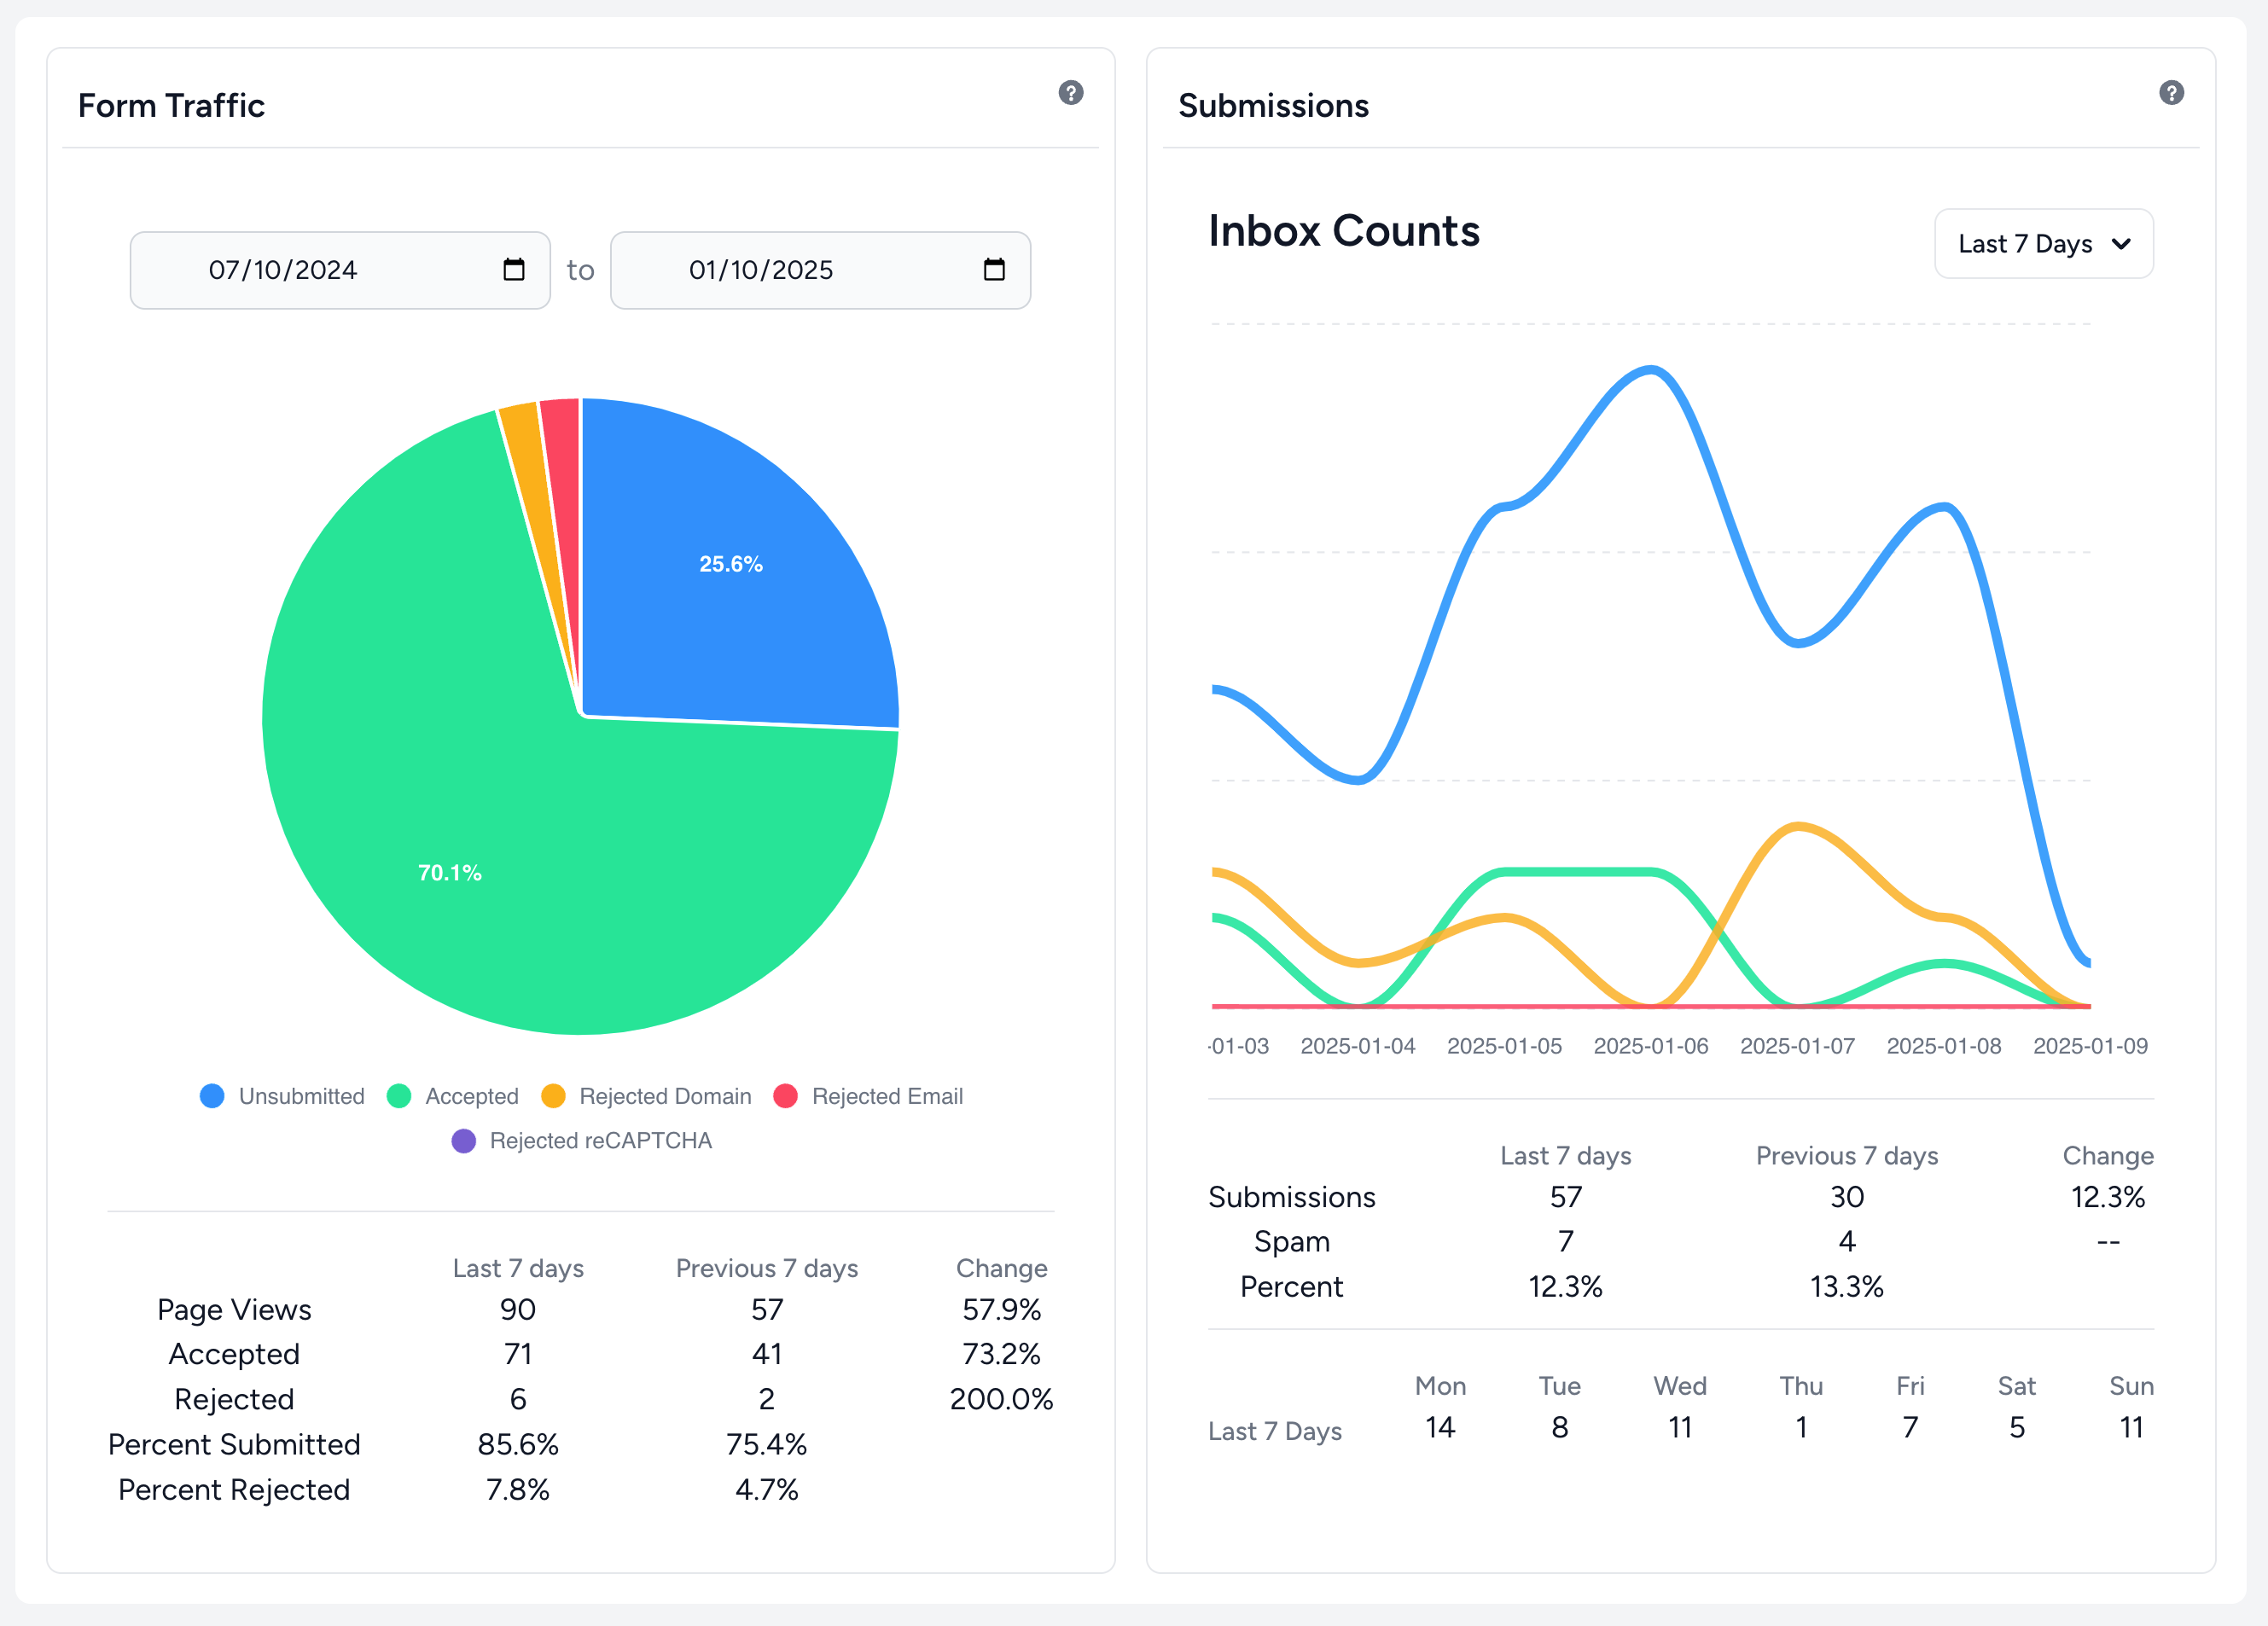
Task: Open the end date calendar picker icon
Action: click(x=993, y=269)
